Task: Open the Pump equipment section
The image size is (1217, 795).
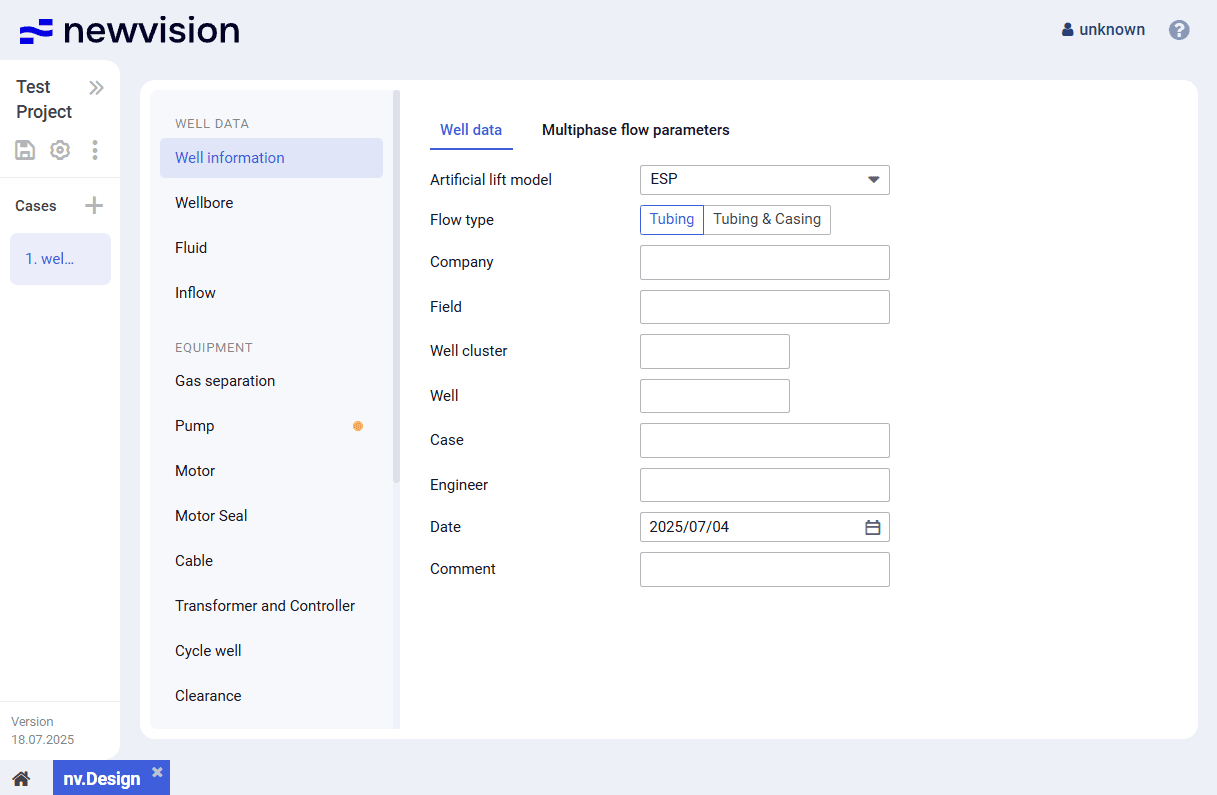Action: [x=195, y=426]
